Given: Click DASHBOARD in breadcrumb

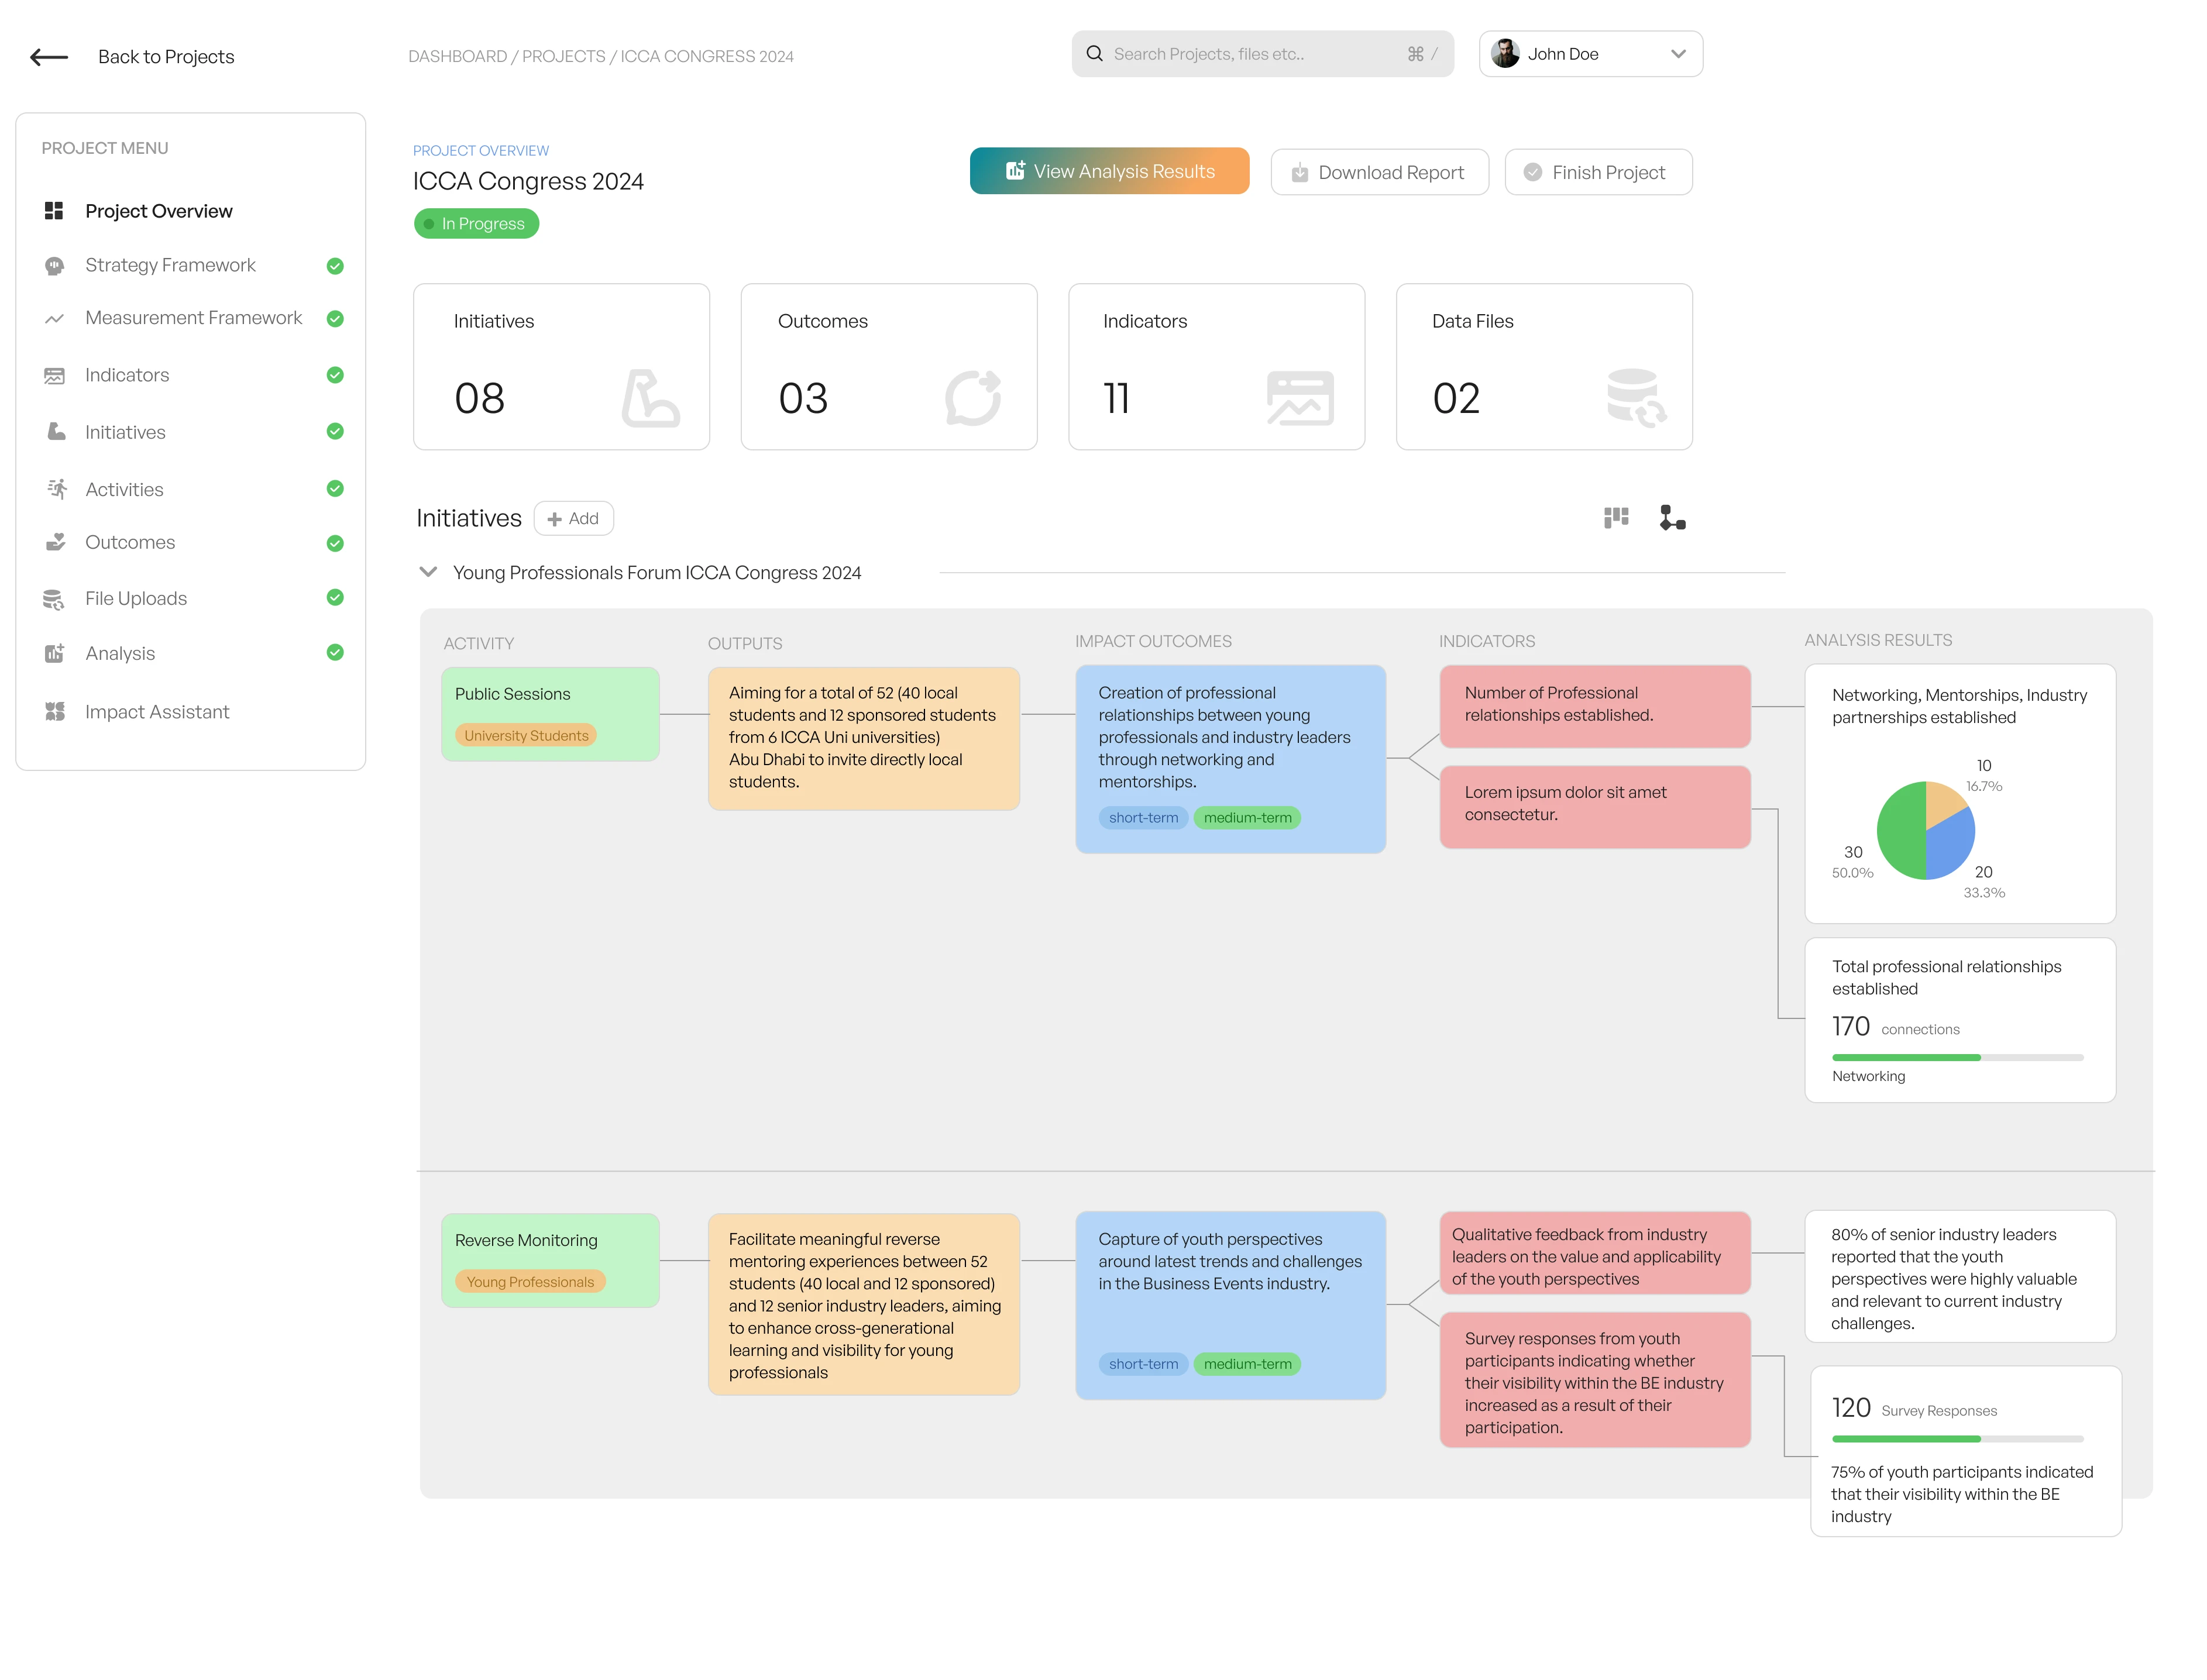Looking at the screenshot, I should point(458,57).
